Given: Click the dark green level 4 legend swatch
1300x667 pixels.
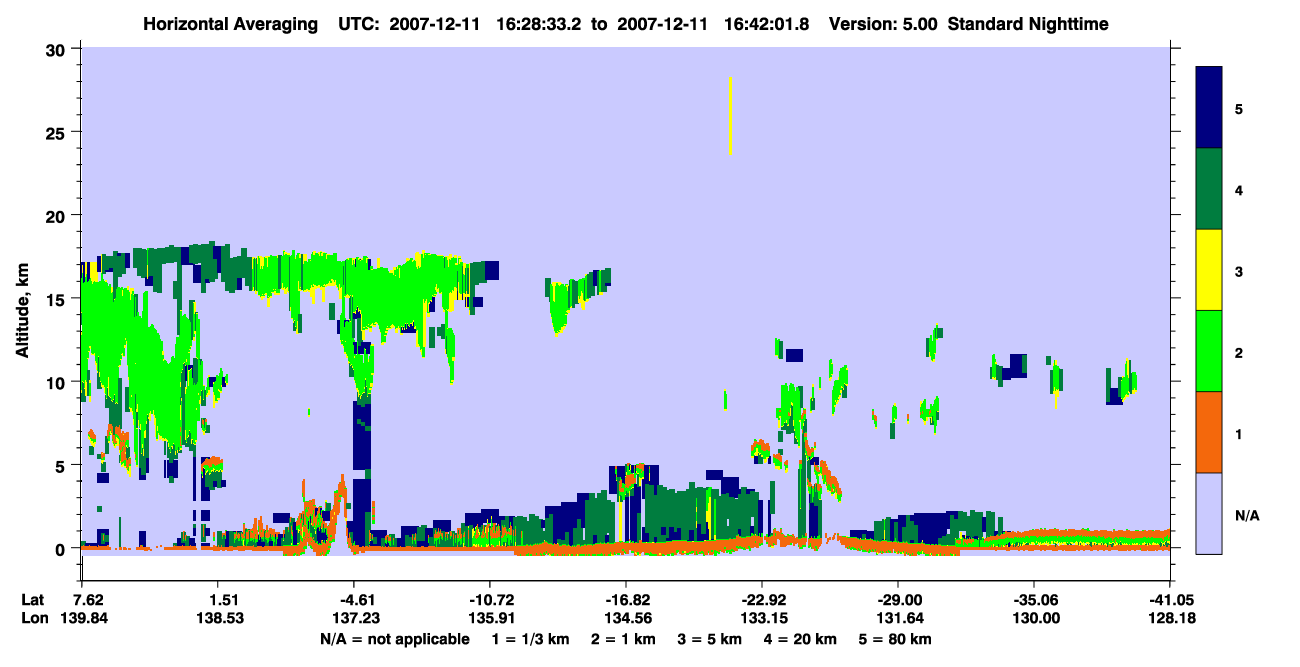Looking at the screenshot, I should click(1209, 189).
